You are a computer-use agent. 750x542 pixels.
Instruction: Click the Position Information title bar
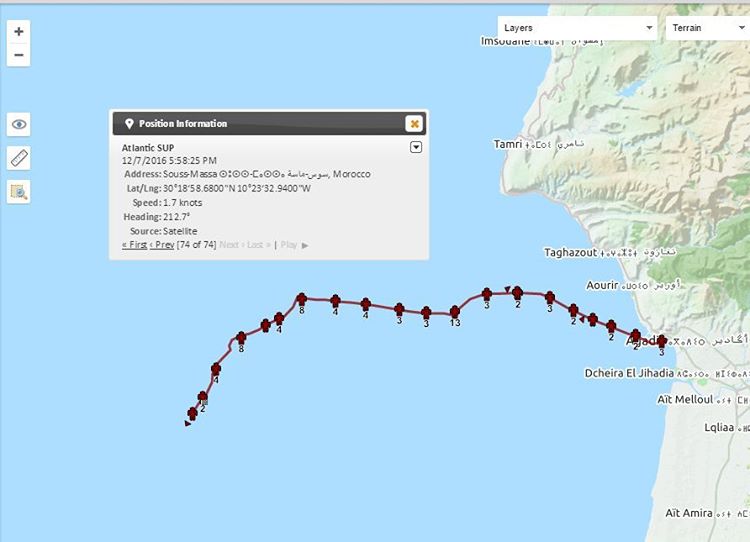point(260,123)
